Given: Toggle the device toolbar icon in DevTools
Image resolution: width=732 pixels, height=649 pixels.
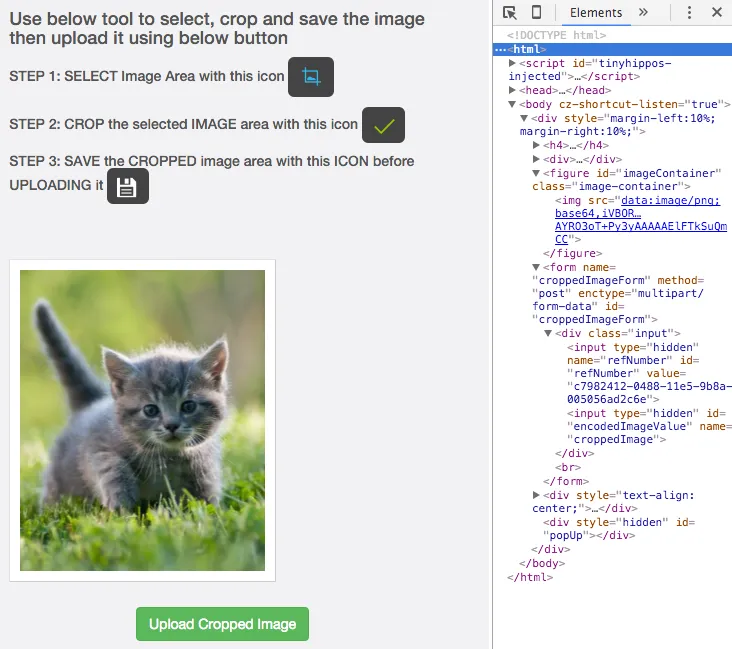Looking at the screenshot, I should tap(536, 12).
